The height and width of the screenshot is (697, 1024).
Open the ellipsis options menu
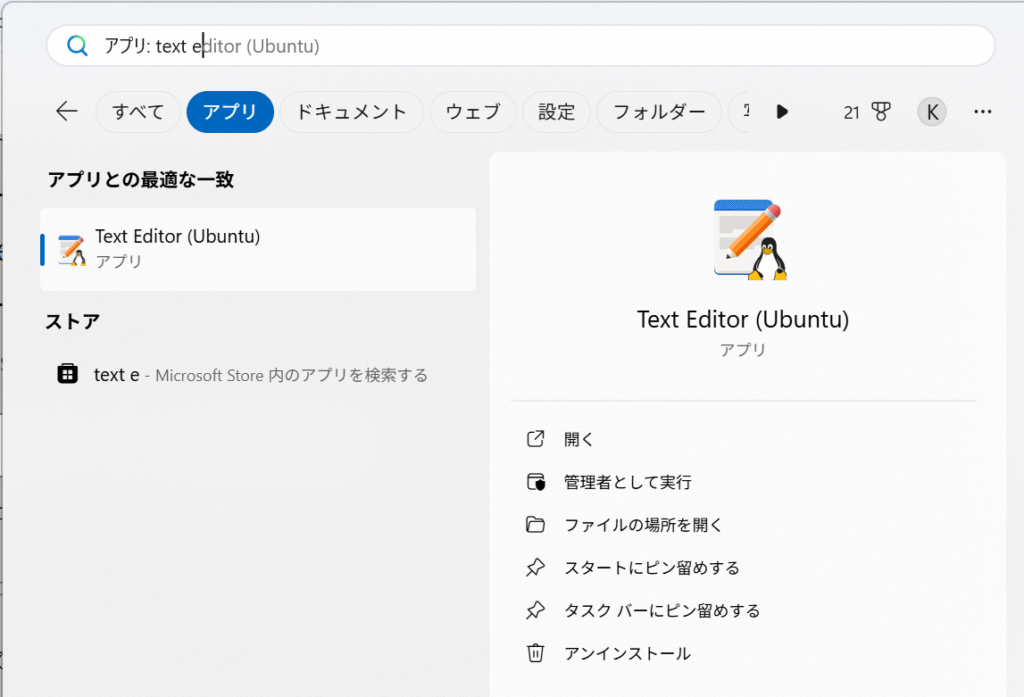982,111
